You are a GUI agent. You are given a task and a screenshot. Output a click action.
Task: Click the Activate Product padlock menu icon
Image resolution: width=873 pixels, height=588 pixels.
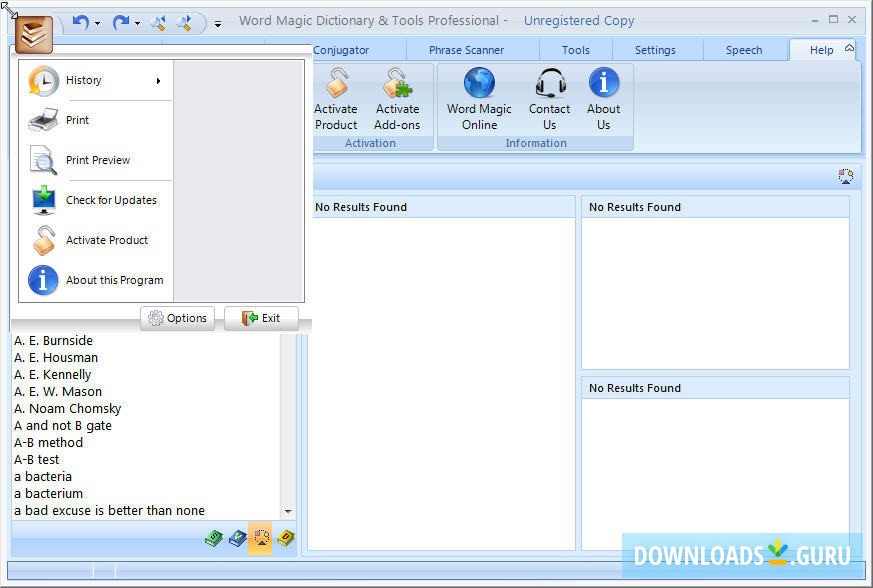point(43,240)
